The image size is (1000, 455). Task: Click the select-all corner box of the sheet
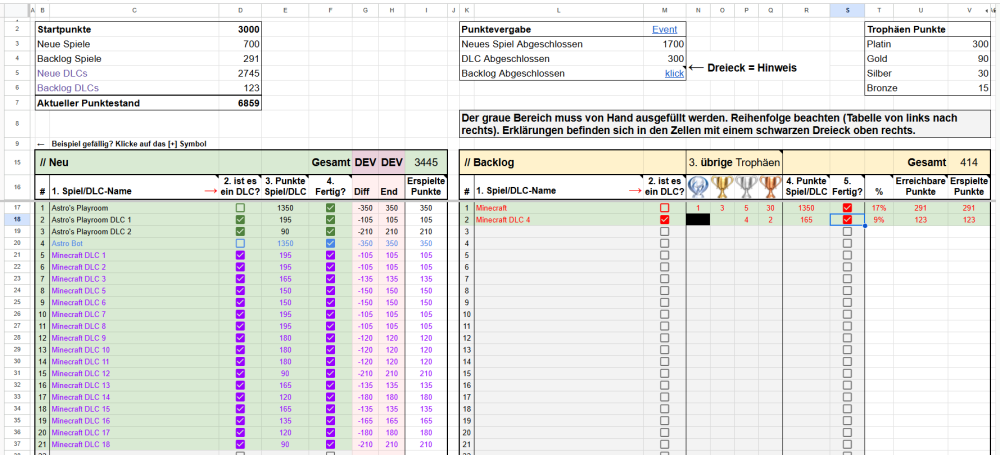[17, 11]
